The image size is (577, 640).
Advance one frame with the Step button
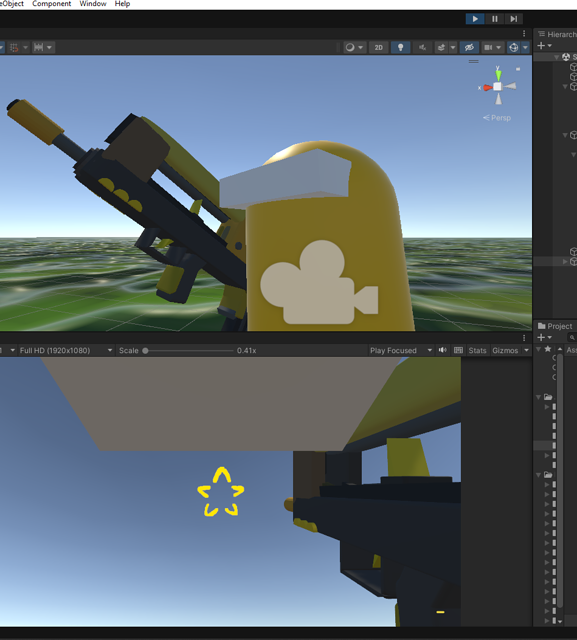coord(514,19)
